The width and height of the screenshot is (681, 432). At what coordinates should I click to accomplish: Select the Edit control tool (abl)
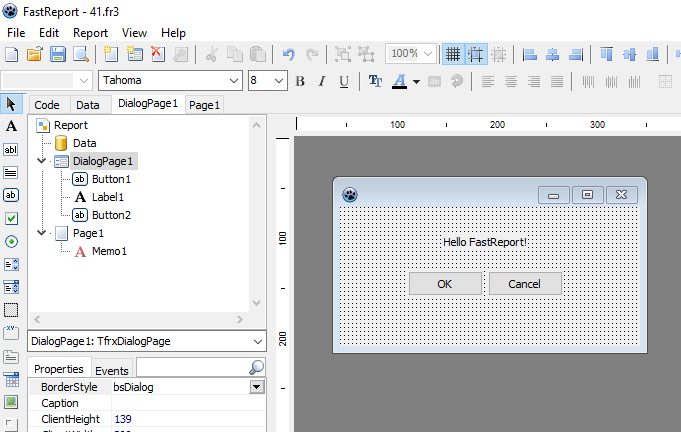point(11,150)
